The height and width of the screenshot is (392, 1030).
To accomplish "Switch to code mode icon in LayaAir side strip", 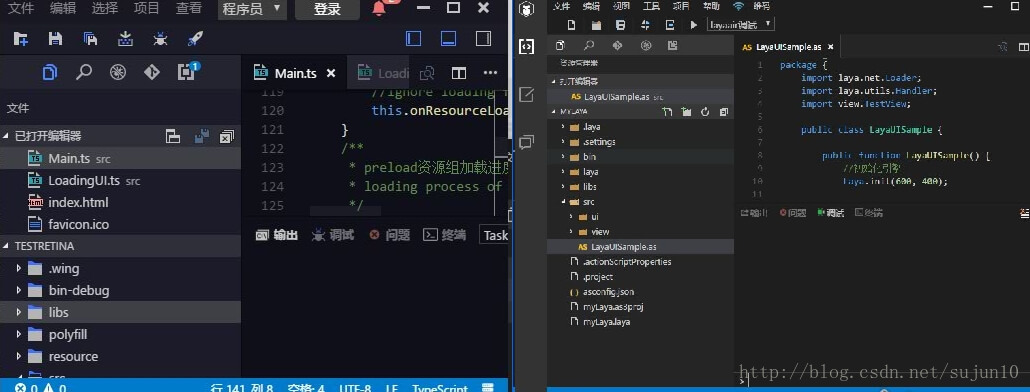I will (x=527, y=46).
